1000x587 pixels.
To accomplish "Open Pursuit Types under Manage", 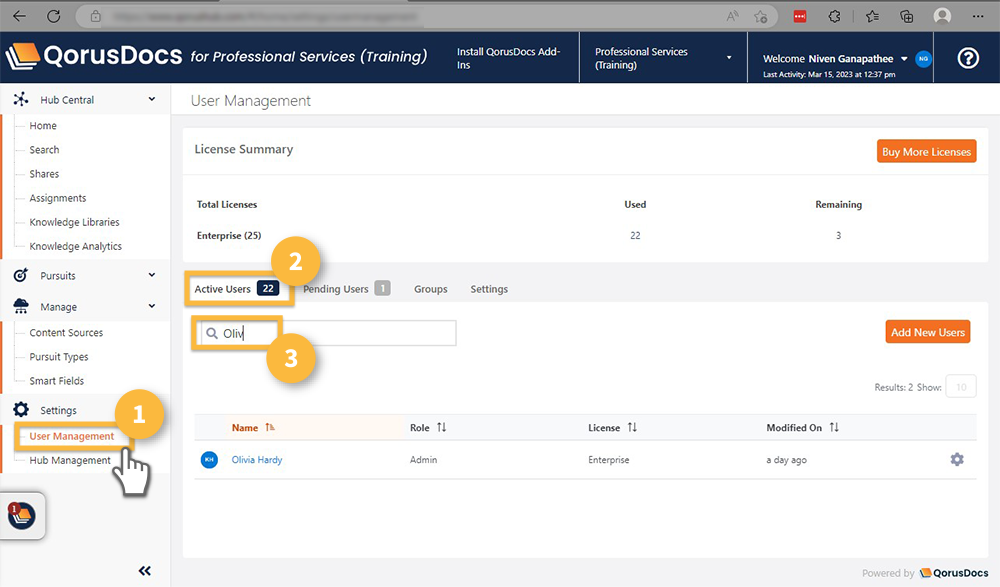I will 59,357.
